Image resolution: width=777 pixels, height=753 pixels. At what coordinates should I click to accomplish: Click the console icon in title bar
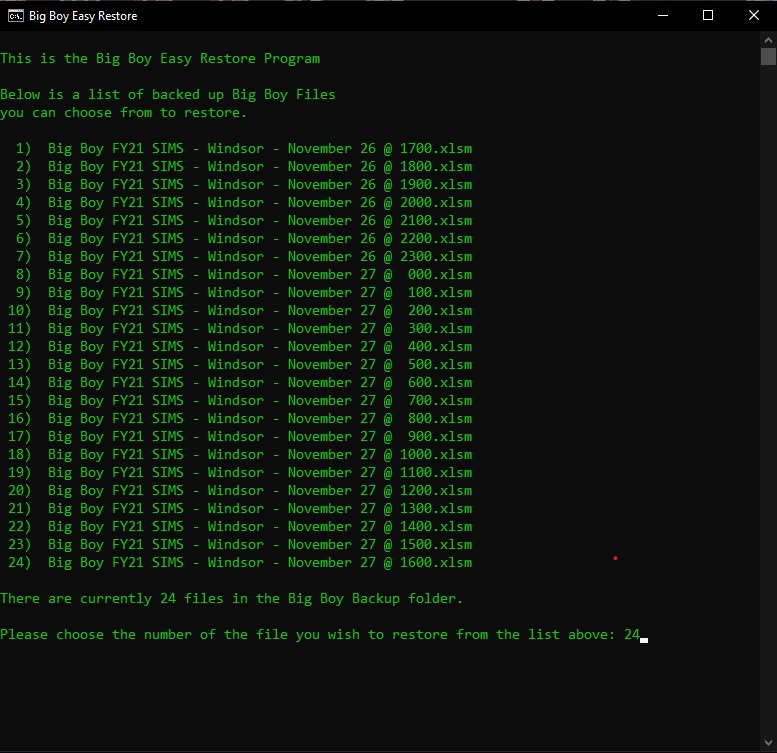[x=15, y=16]
